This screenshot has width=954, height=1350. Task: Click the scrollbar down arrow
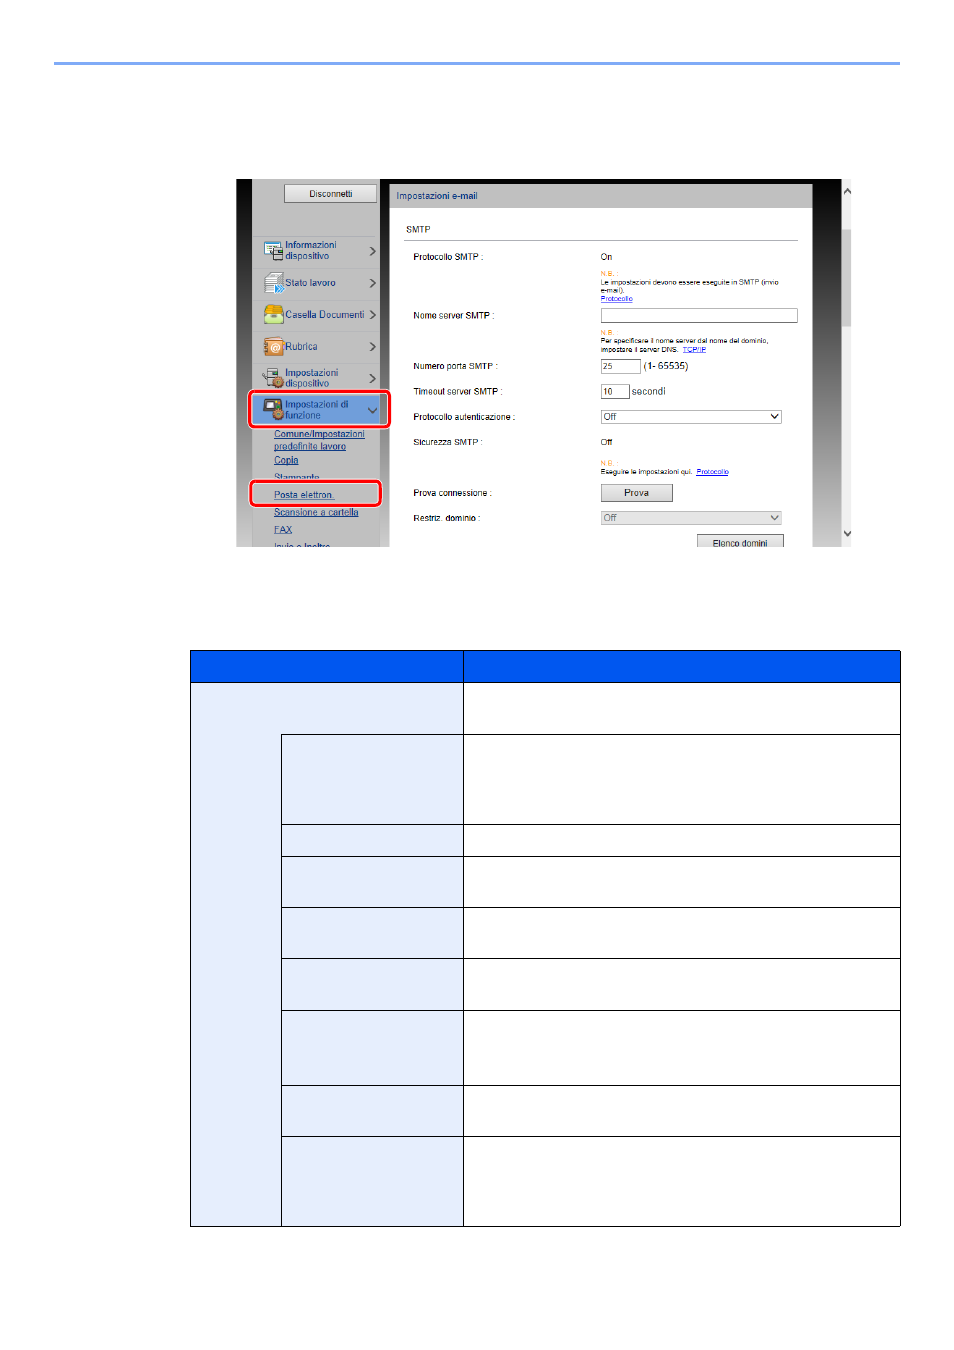846,534
